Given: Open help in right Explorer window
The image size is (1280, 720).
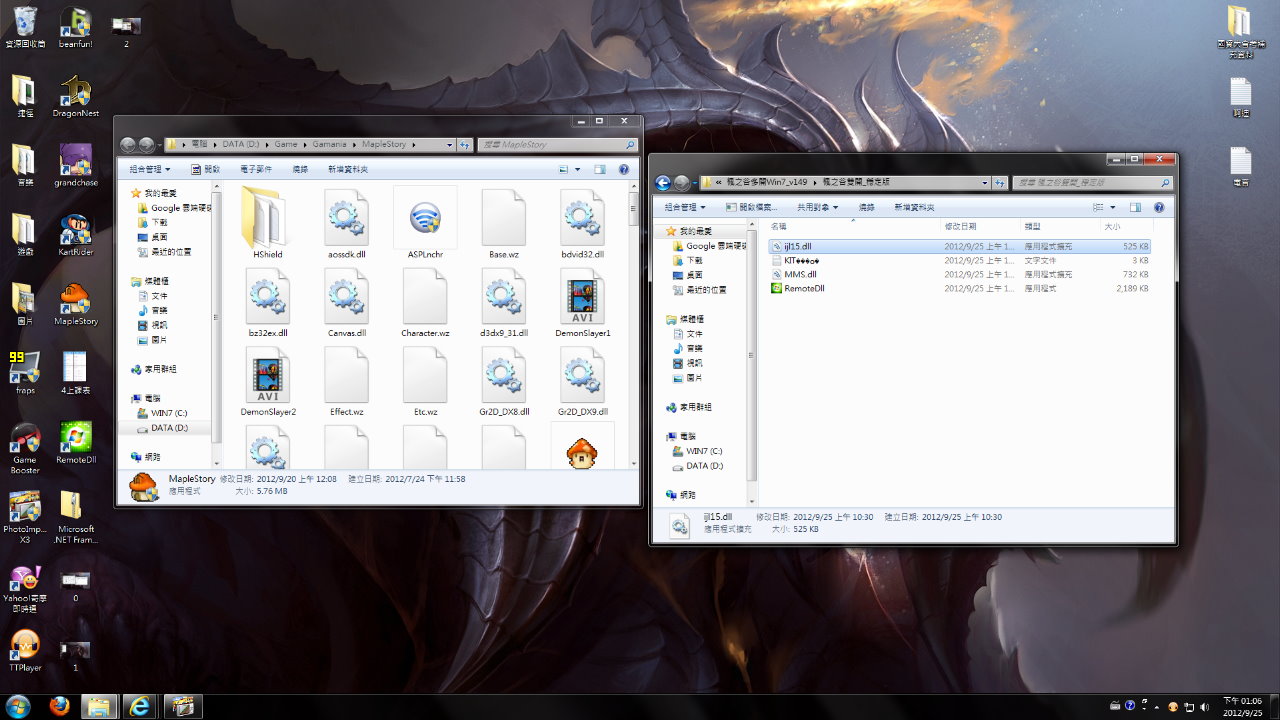Looking at the screenshot, I should click(x=1159, y=207).
